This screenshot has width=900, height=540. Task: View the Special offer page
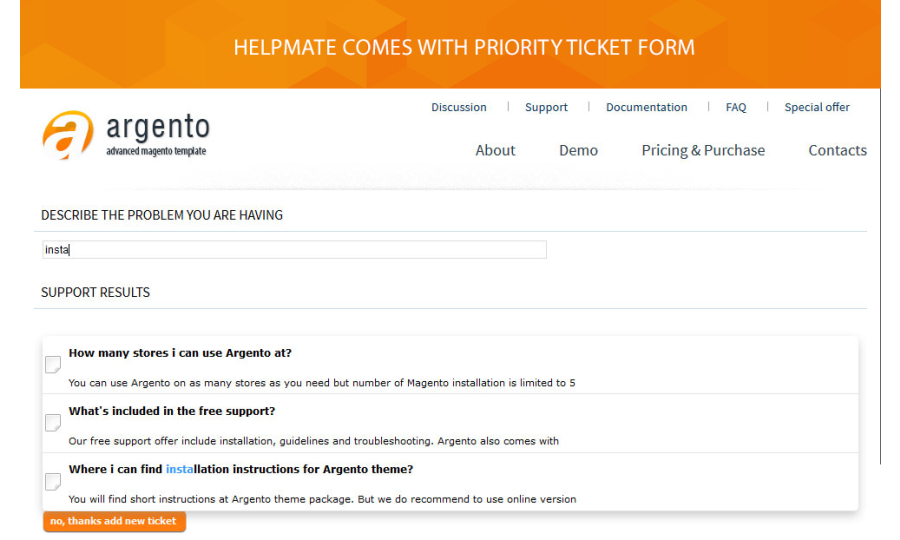[x=817, y=107]
